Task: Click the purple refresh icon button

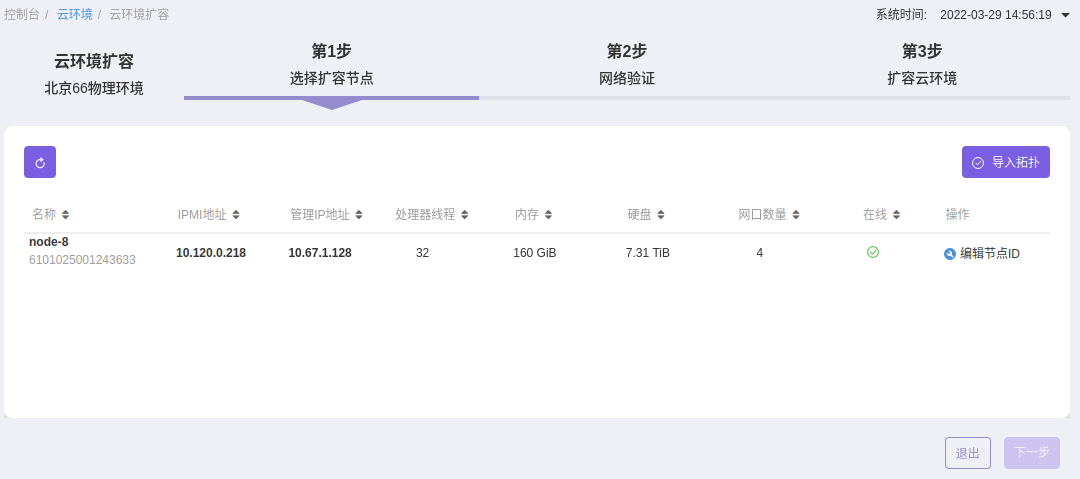Action: pyautogui.click(x=40, y=162)
